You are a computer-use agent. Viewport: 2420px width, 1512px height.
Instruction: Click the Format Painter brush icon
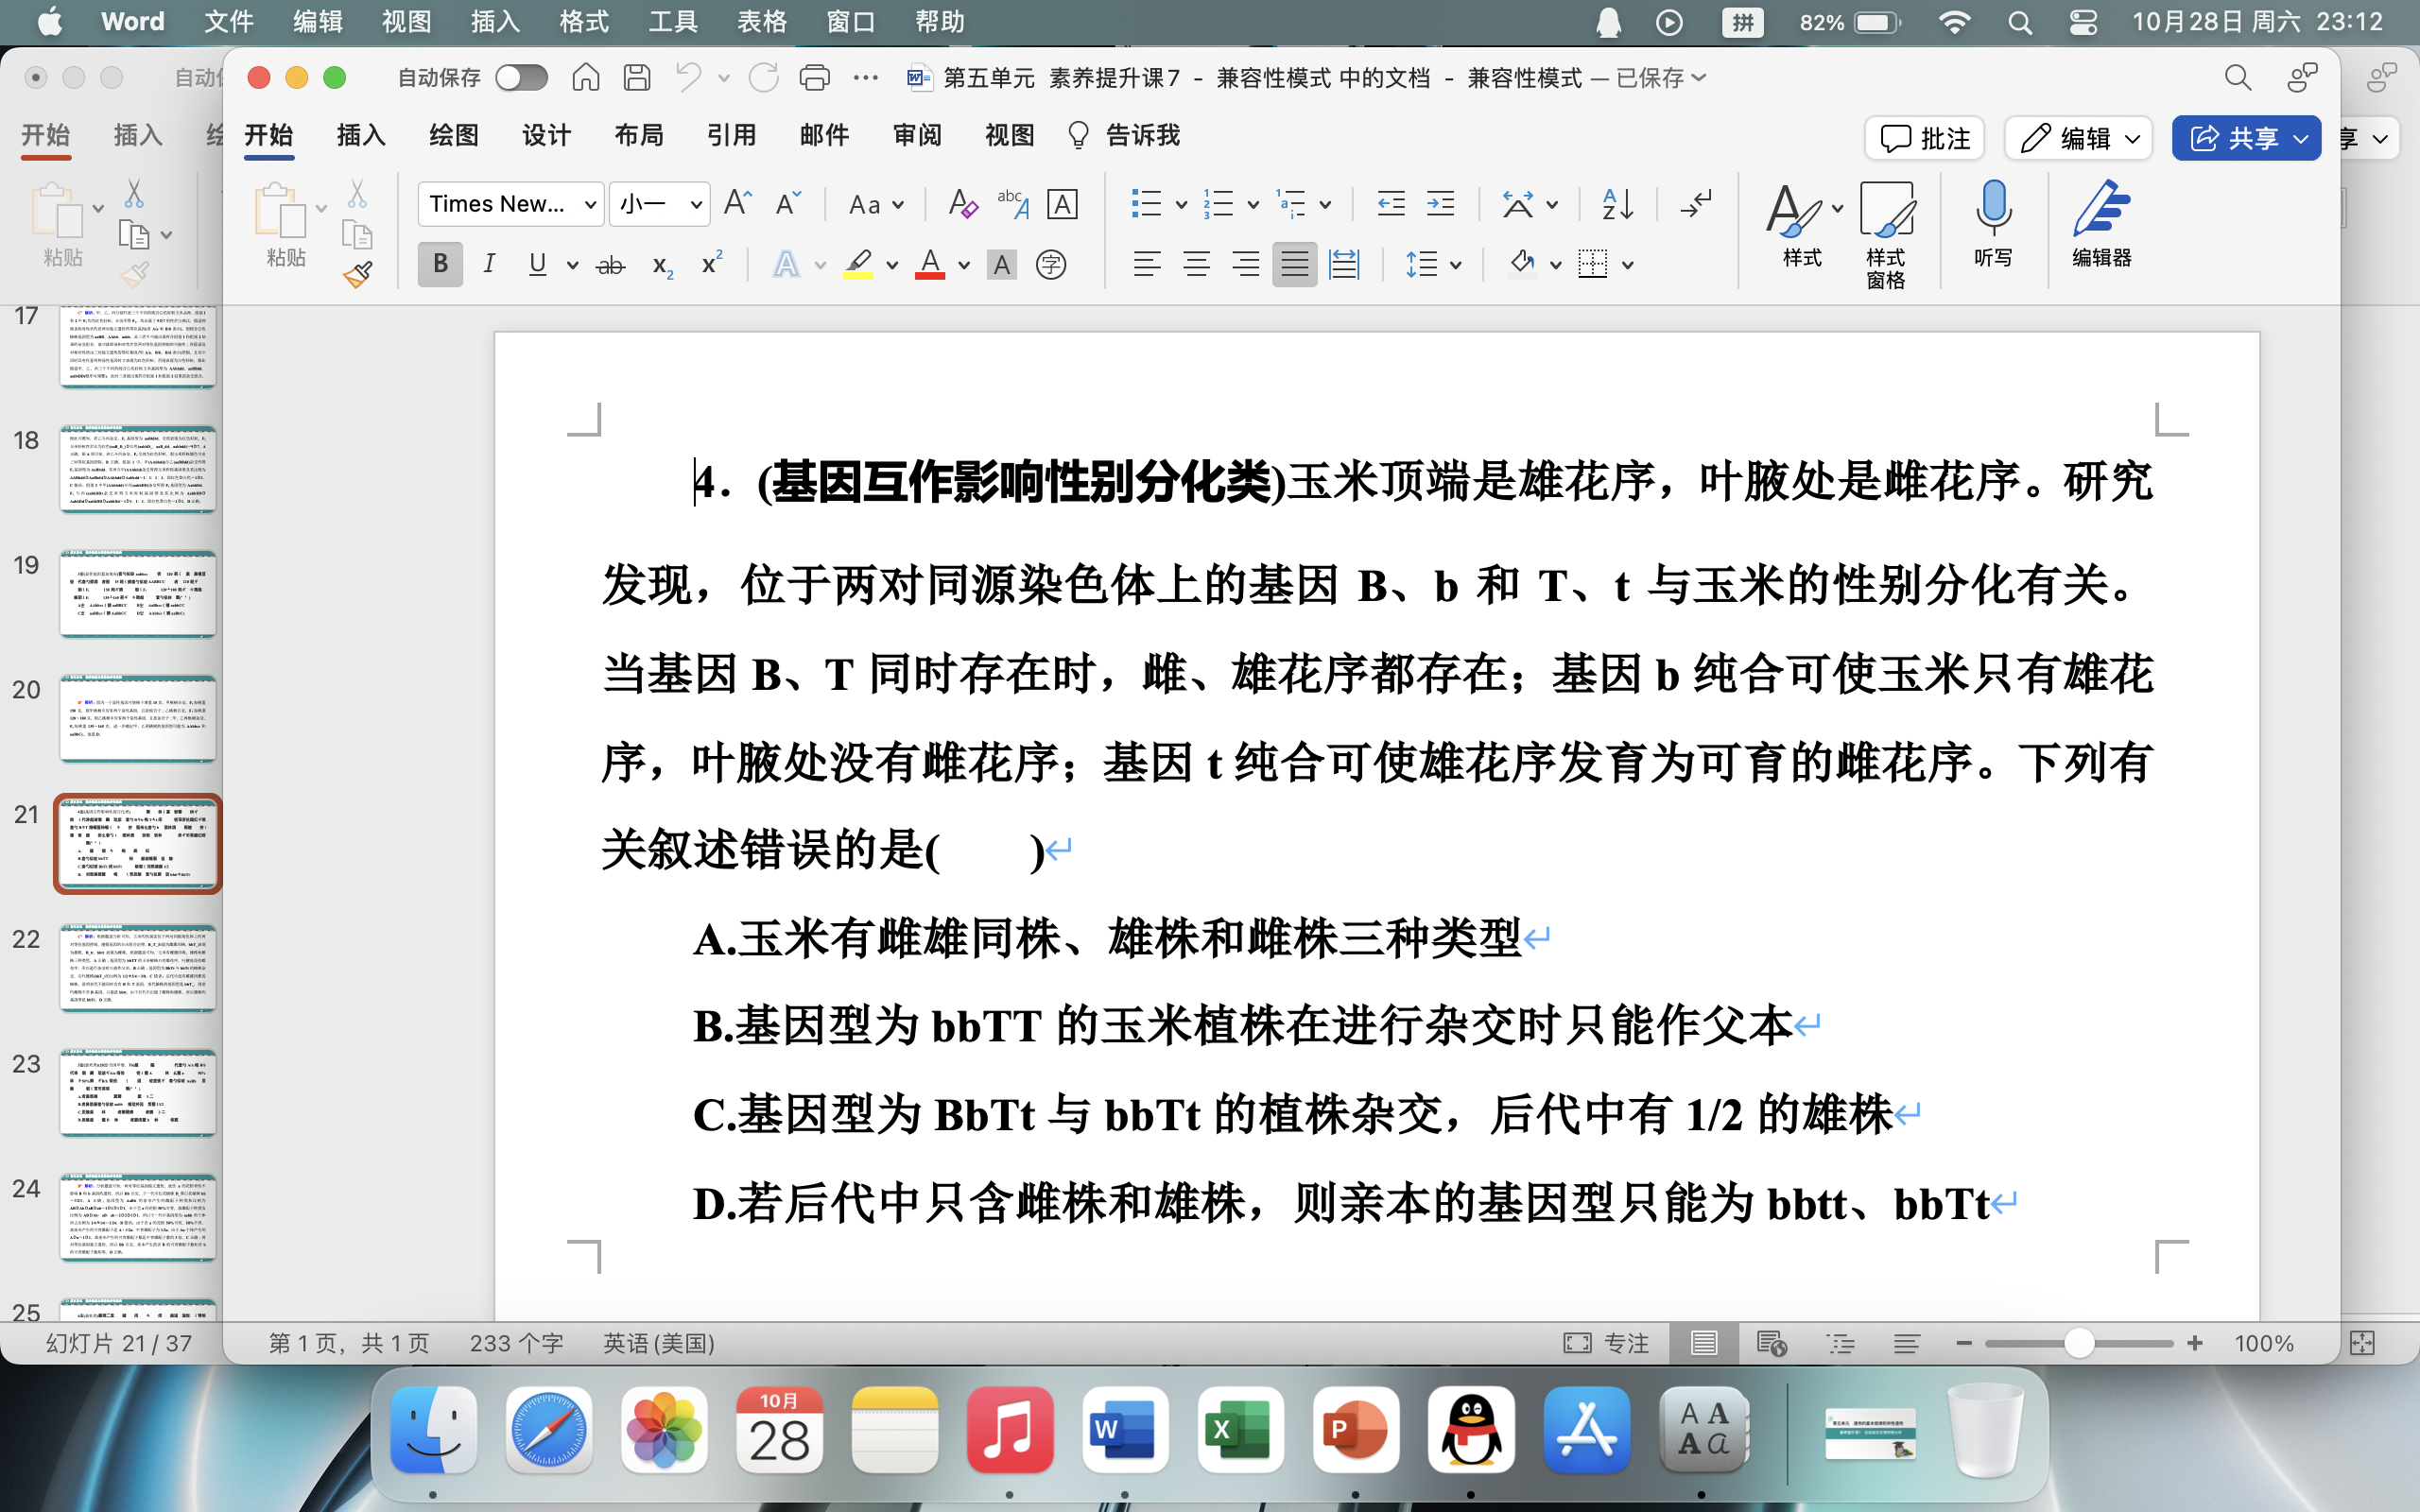click(x=357, y=274)
